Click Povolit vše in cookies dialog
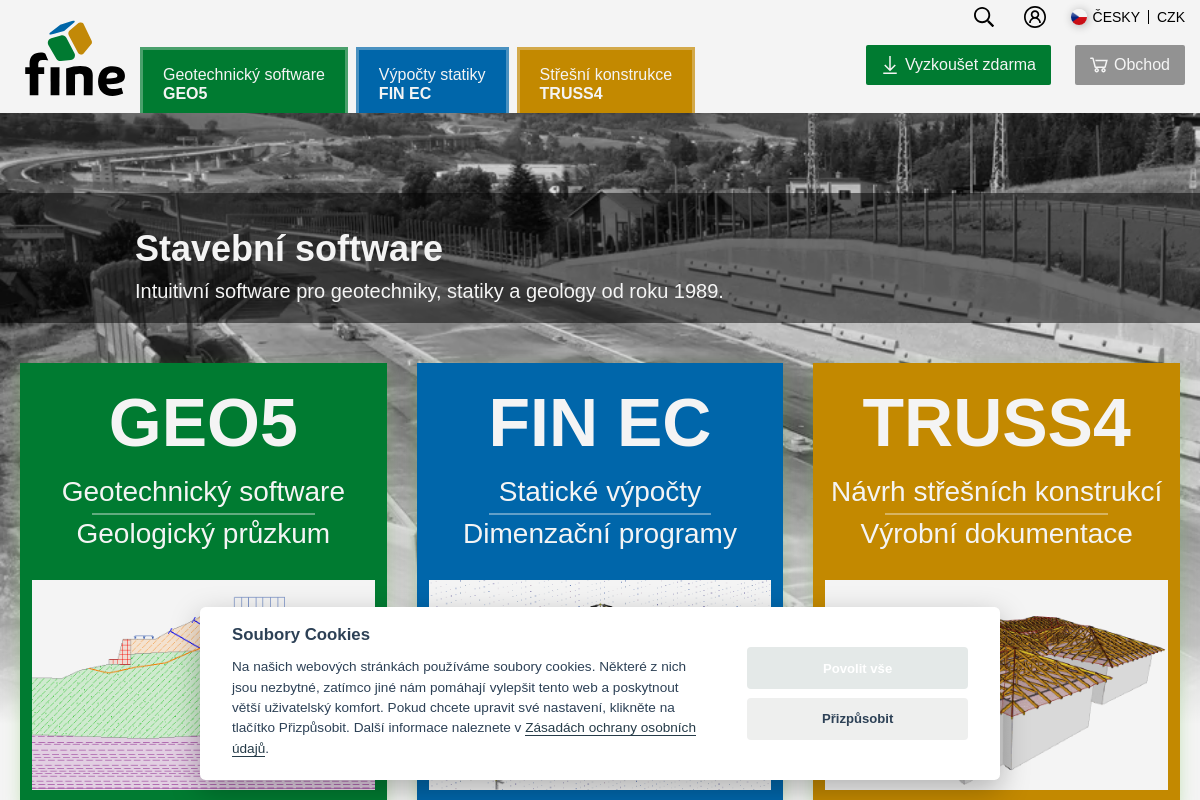The height and width of the screenshot is (800, 1200). [857, 668]
